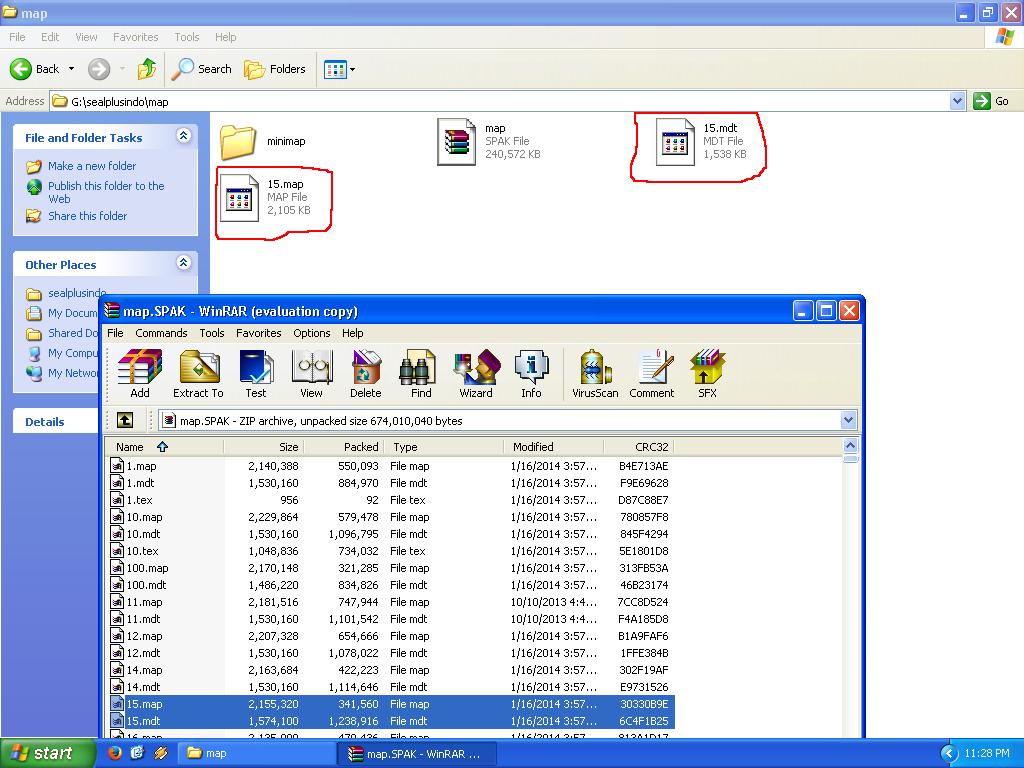Select the minimap folder
The height and width of the screenshot is (768, 1024).
click(263, 141)
